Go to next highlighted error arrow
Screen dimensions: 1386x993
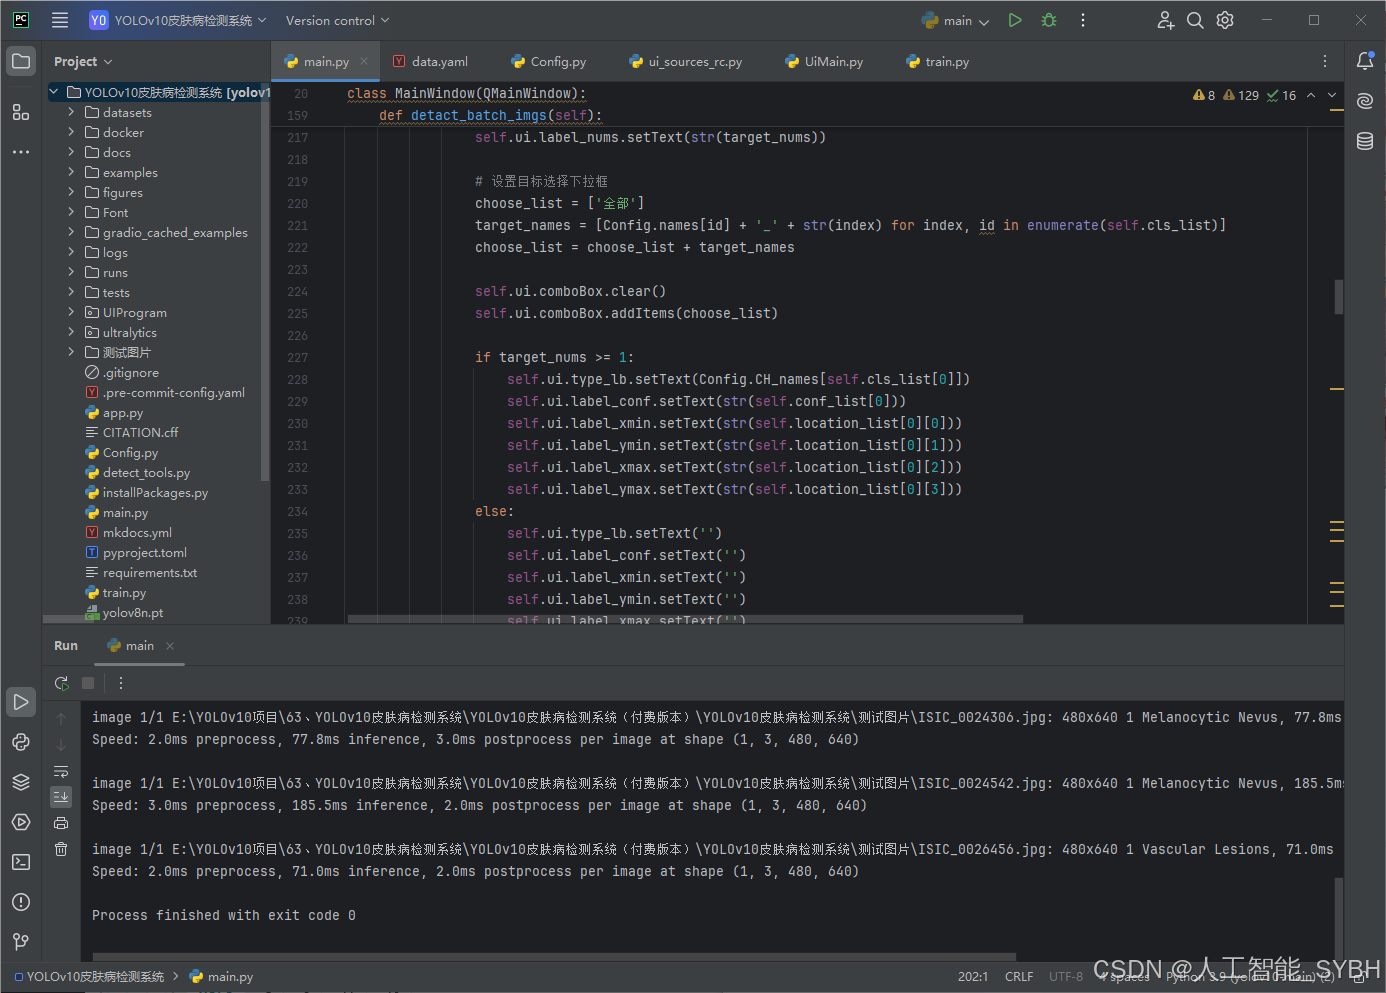click(x=1332, y=95)
